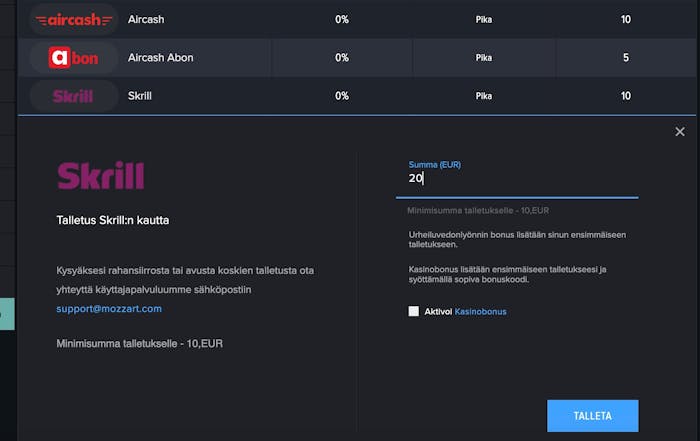Select the Aircash Abon payment method name
The image size is (700, 441).
click(x=161, y=58)
